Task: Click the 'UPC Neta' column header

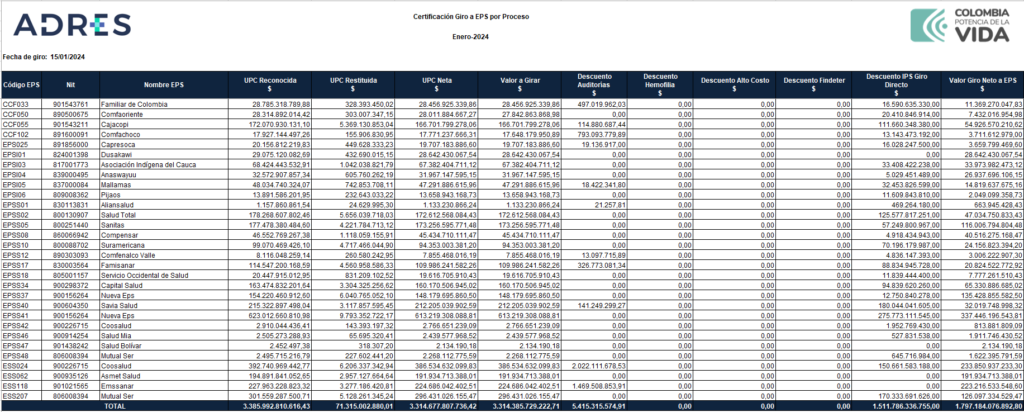Action: 436,84
